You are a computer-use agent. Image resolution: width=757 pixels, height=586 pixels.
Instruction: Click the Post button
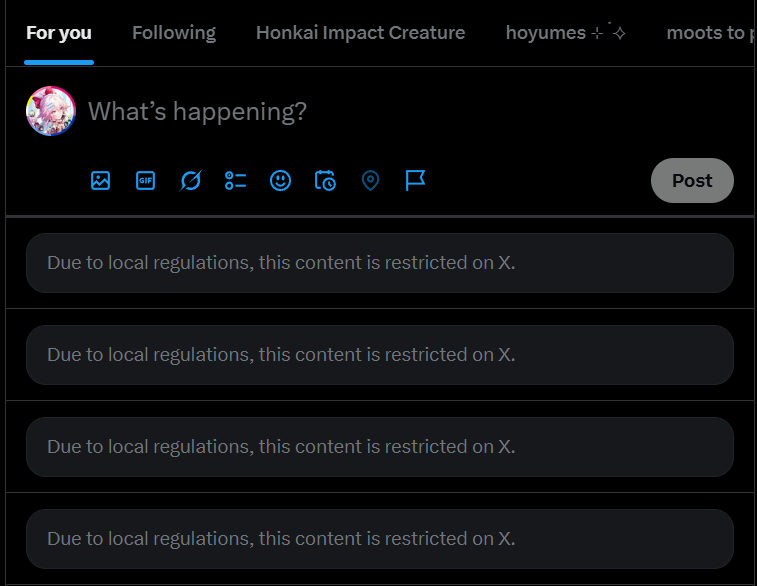point(692,181)
